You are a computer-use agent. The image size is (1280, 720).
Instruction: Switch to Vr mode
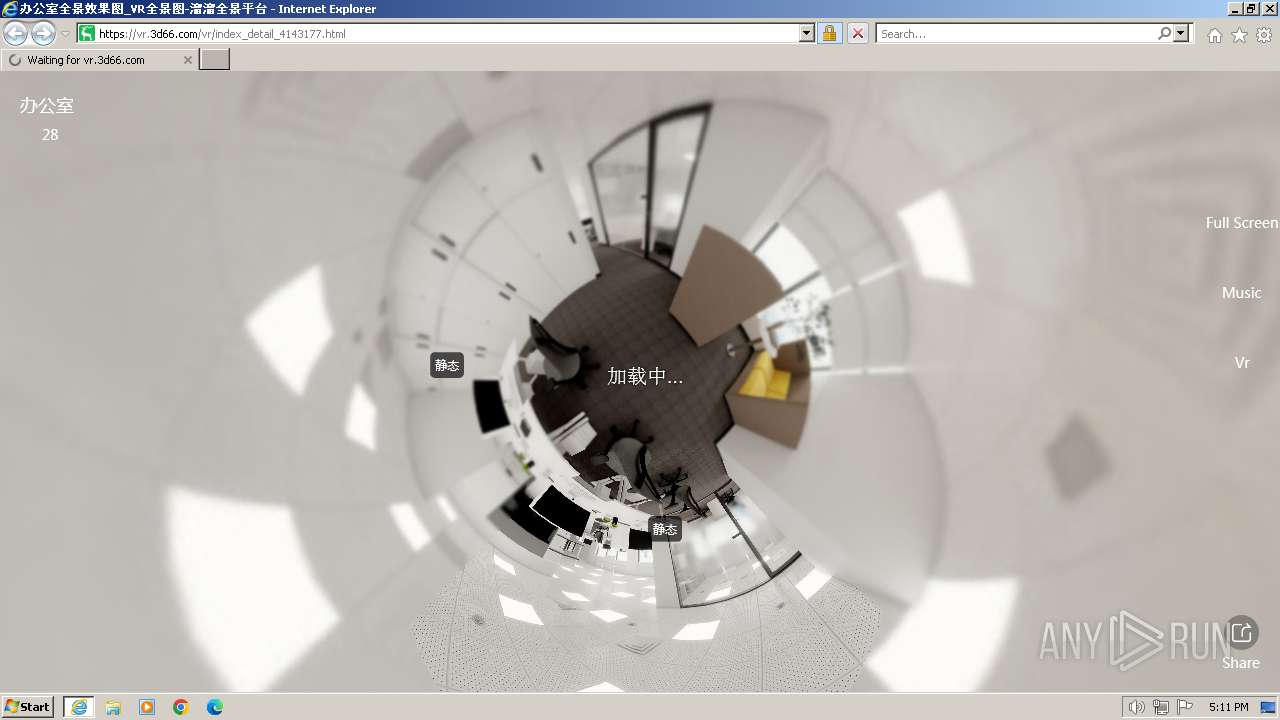click(x=1241, y=362)
